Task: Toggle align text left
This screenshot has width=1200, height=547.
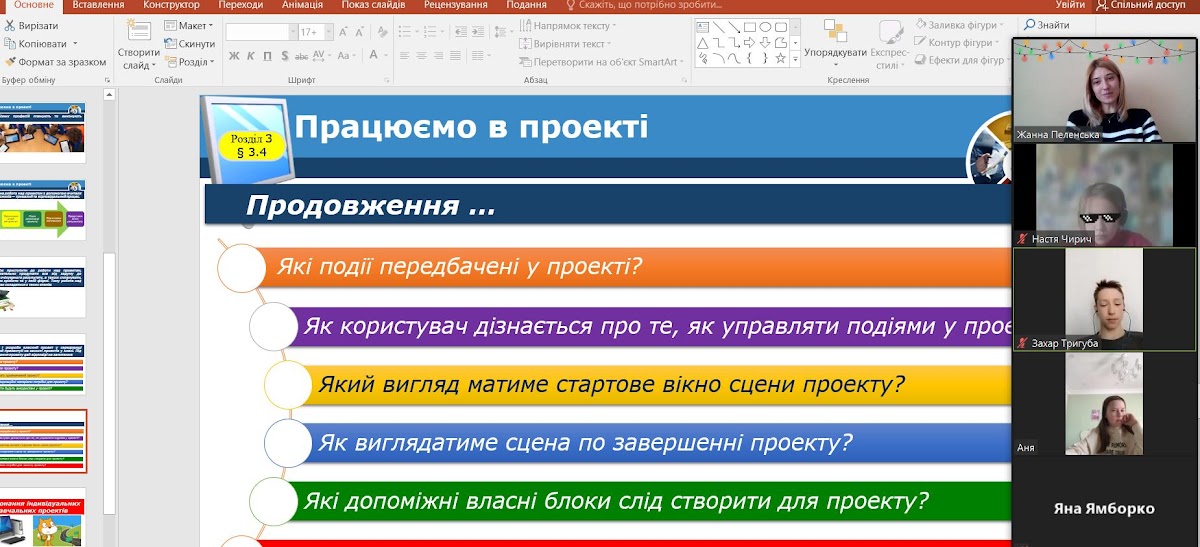Action: coord(403,56)
